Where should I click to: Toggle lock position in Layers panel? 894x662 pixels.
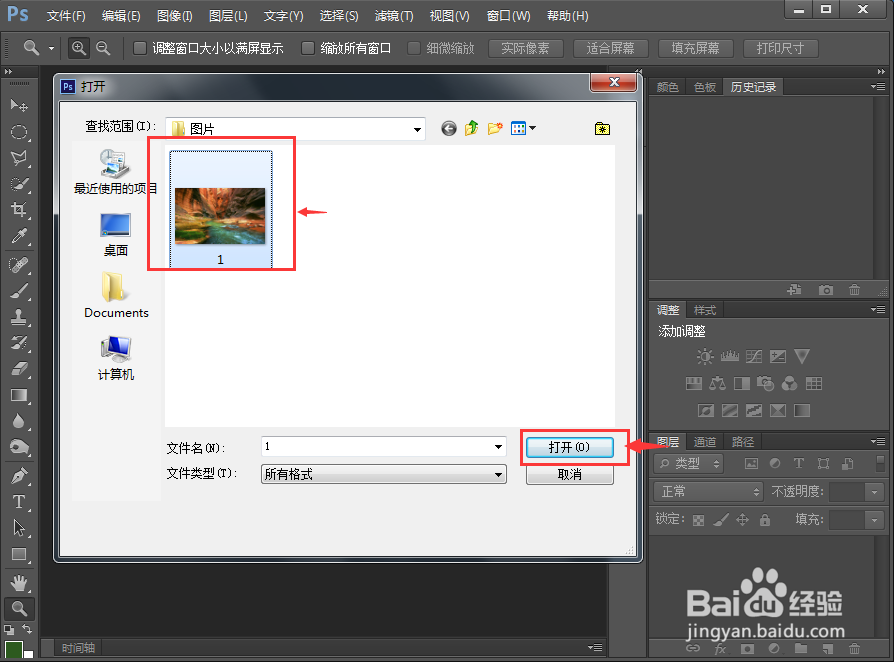[742, 519]
